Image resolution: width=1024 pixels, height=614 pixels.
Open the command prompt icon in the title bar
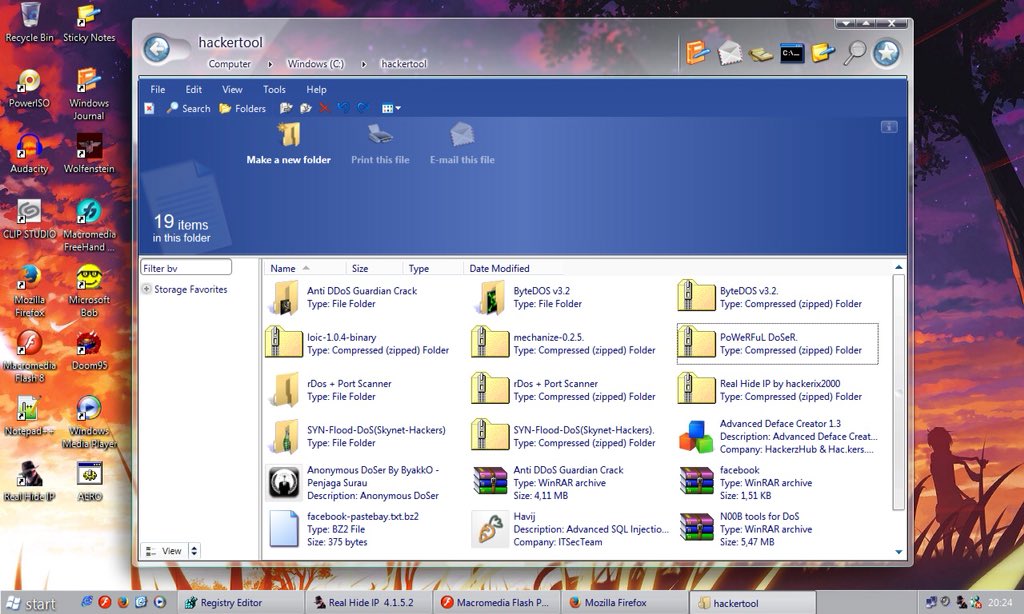click(792, 53)
